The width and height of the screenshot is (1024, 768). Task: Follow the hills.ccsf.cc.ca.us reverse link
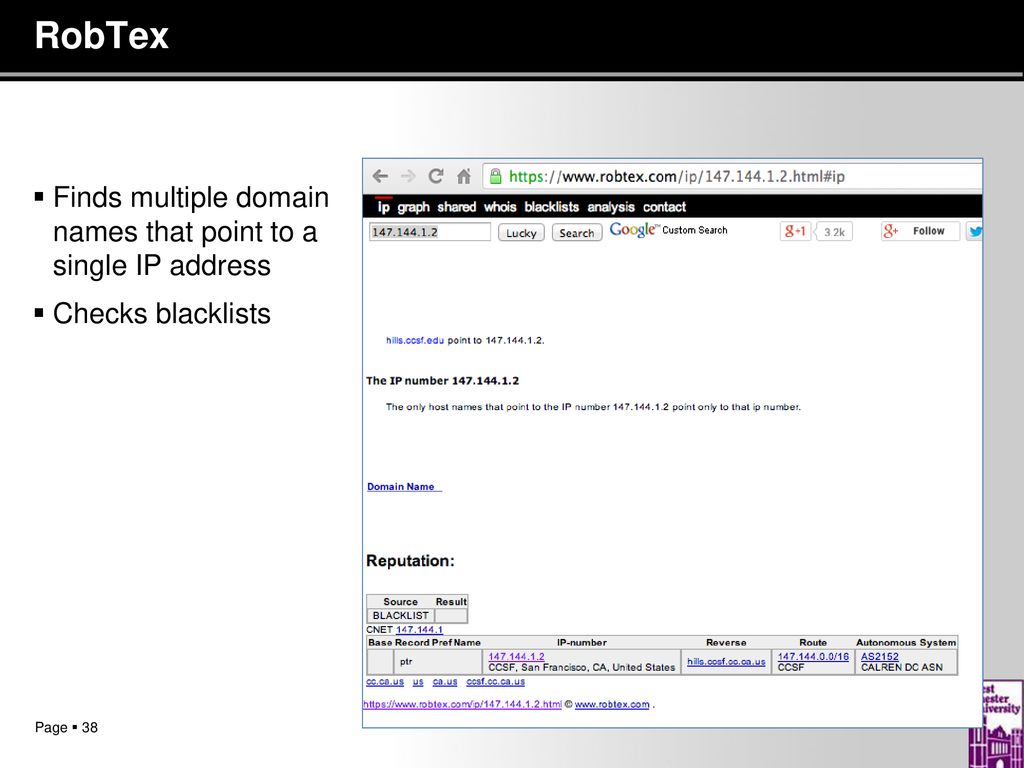(726, 662)
